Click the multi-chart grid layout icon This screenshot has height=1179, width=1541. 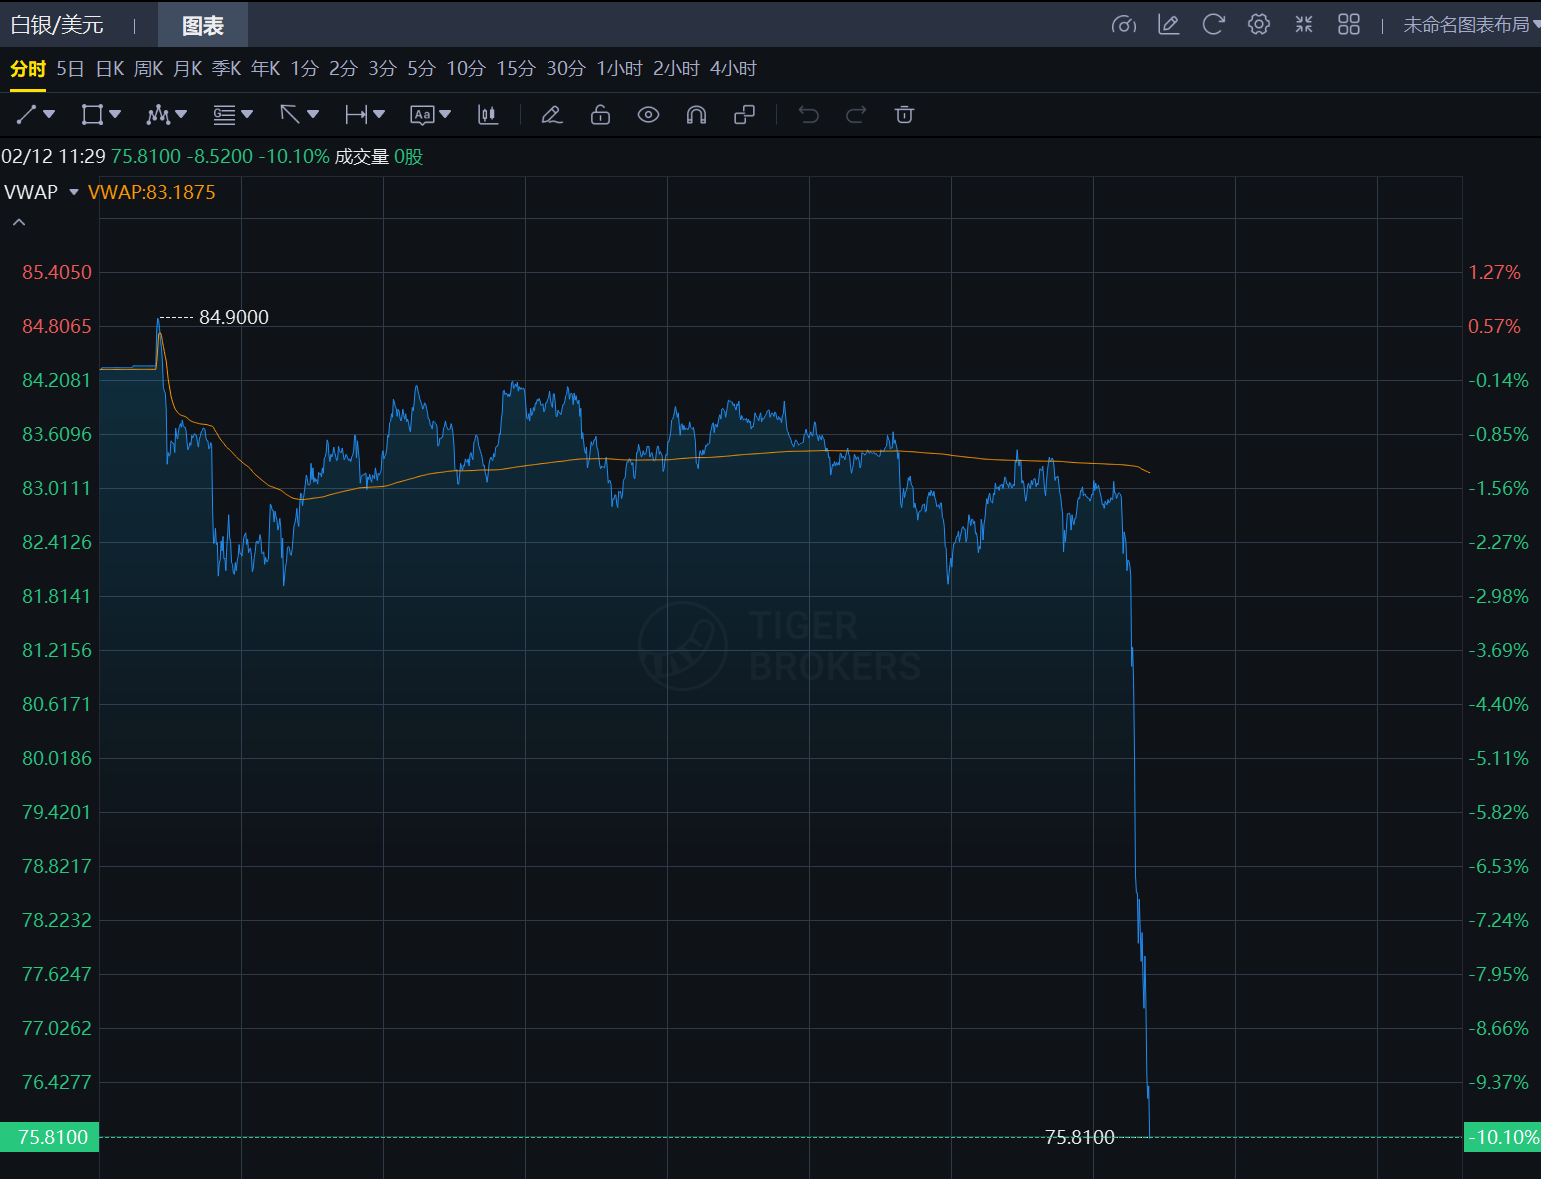(x=1348, y=24)
